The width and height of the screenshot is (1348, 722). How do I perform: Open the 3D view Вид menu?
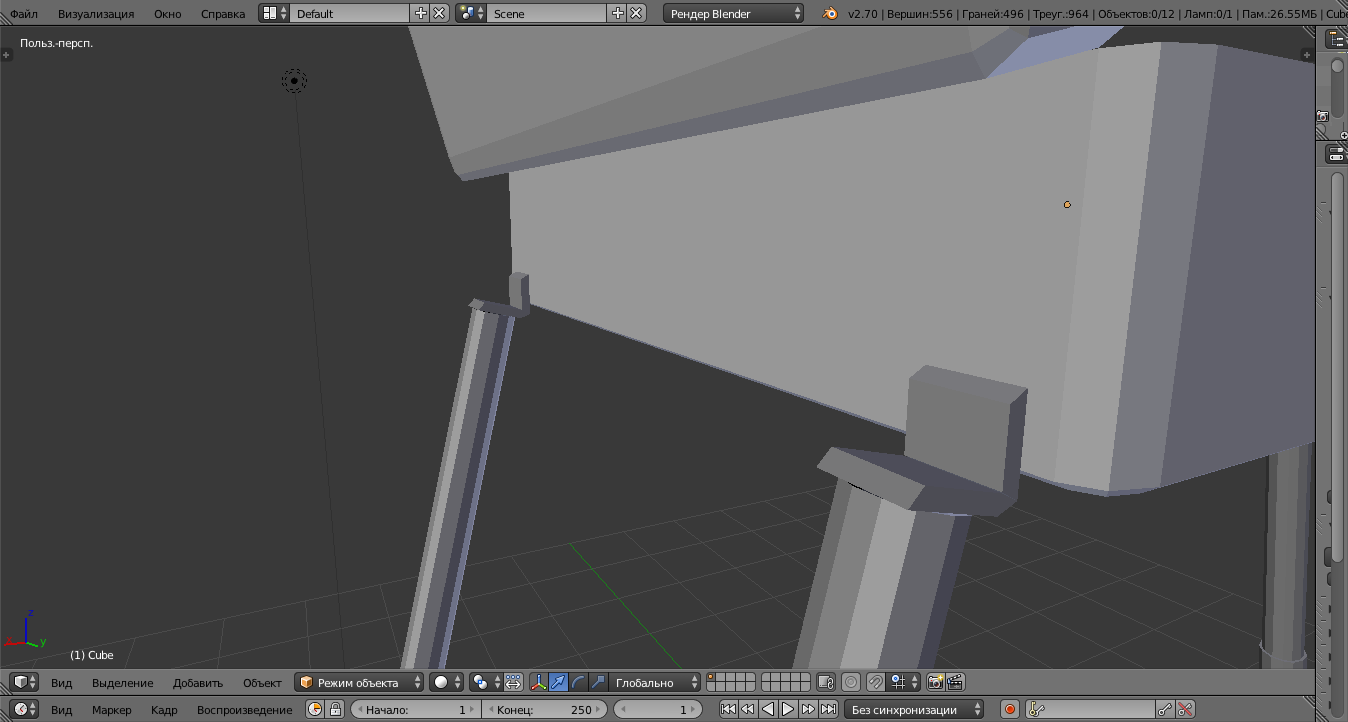tap(61, 683)
